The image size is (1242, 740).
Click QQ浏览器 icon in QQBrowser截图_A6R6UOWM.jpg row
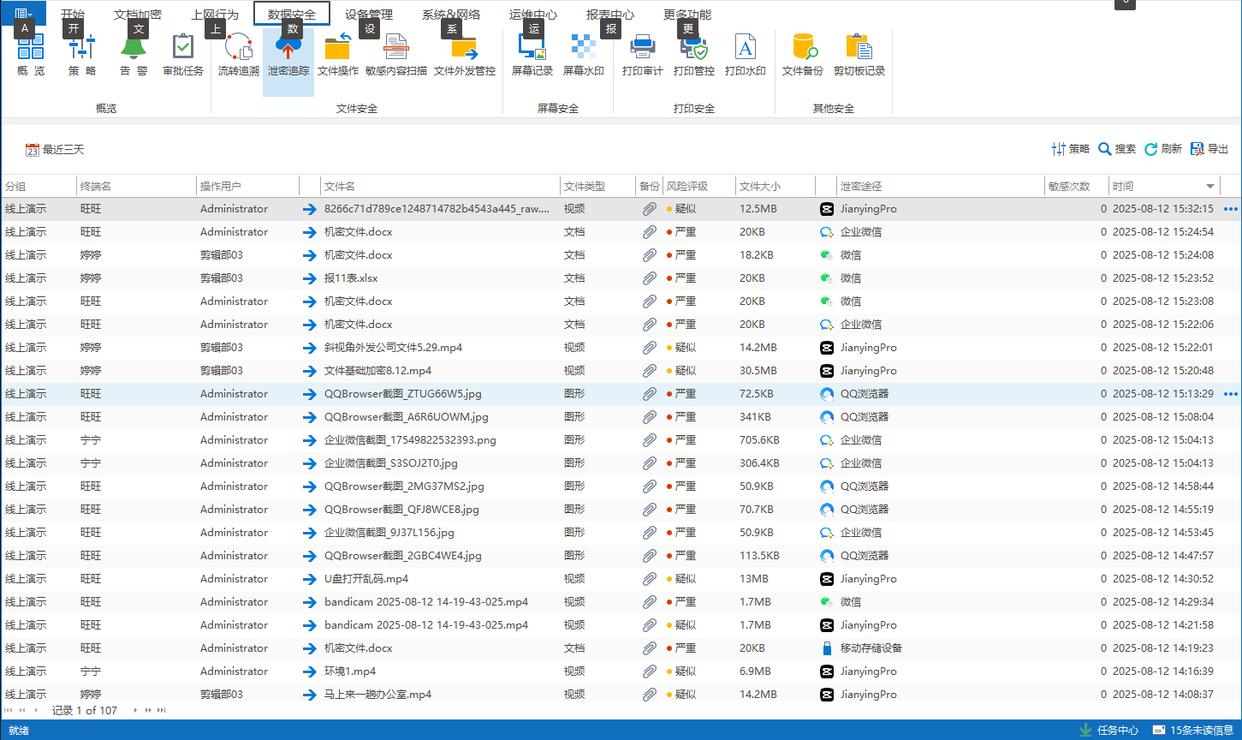[x=827, y=417]
